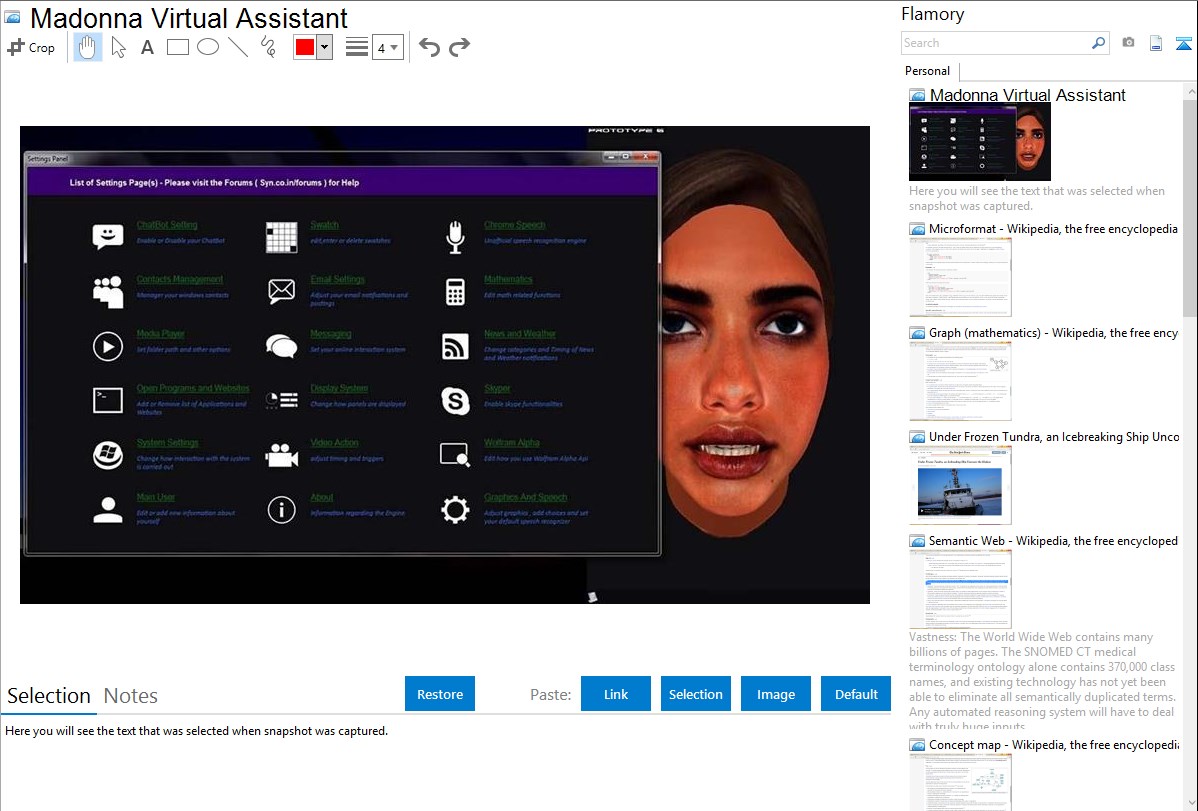Open Under Frozen Tundra snapshot thumbnail
The height and width of the screenshot is (811, 1198).
pyautogui.click(x=960, y=485)
